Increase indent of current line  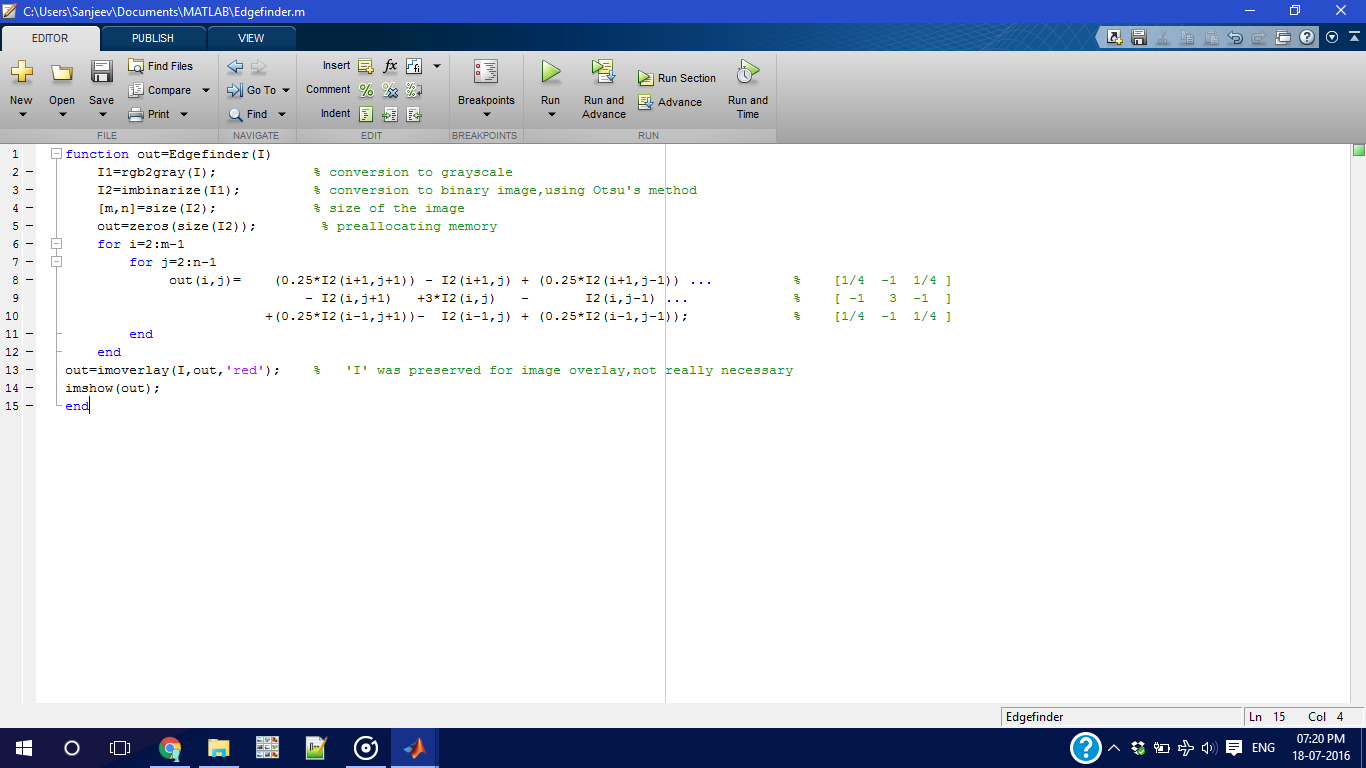tap(390, 113)
